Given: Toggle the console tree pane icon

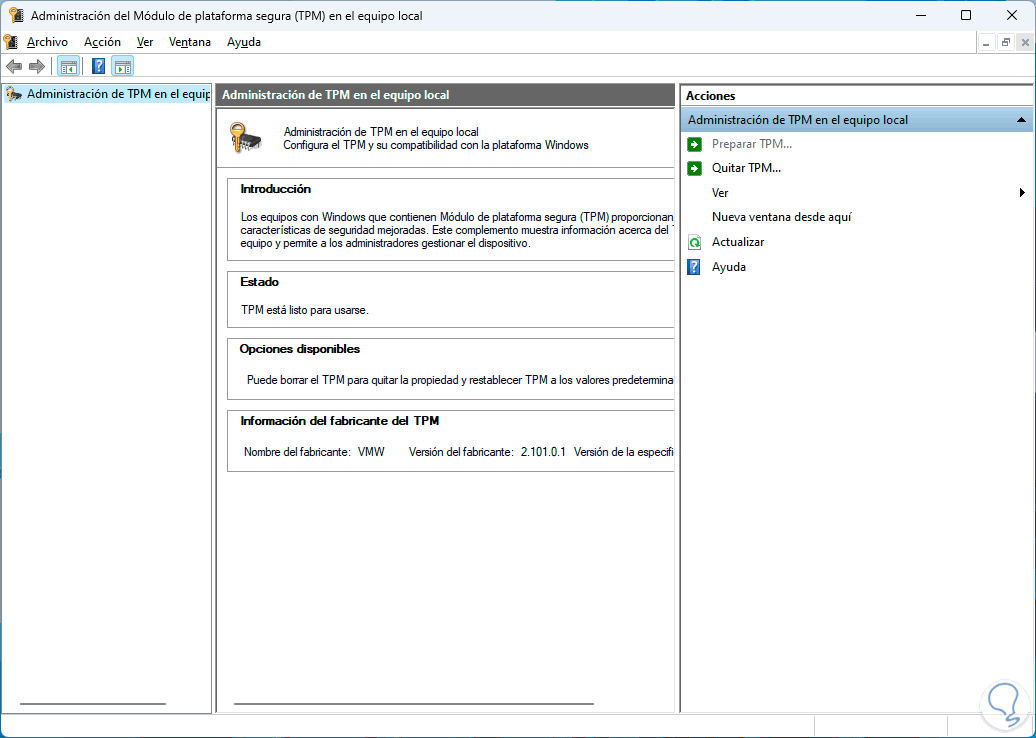Looking at the screenshot, I should [x=69, y=66].
